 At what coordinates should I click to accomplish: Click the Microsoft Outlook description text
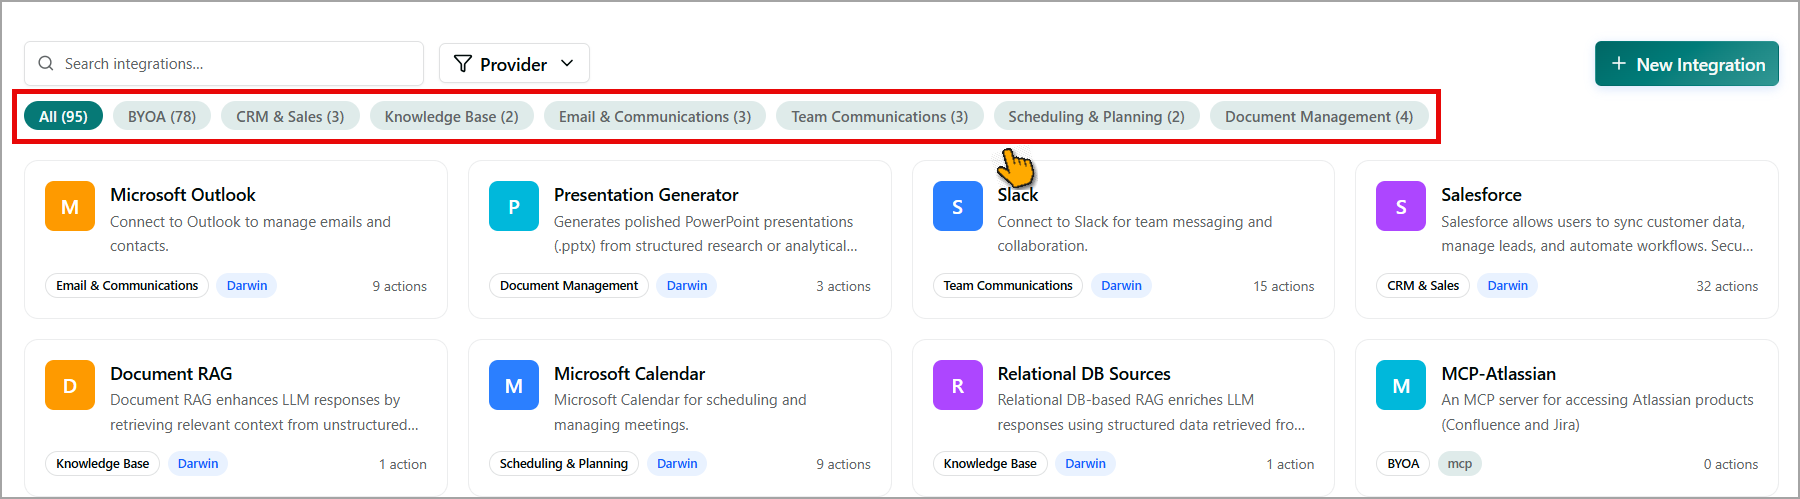click(x=250, y=234)
